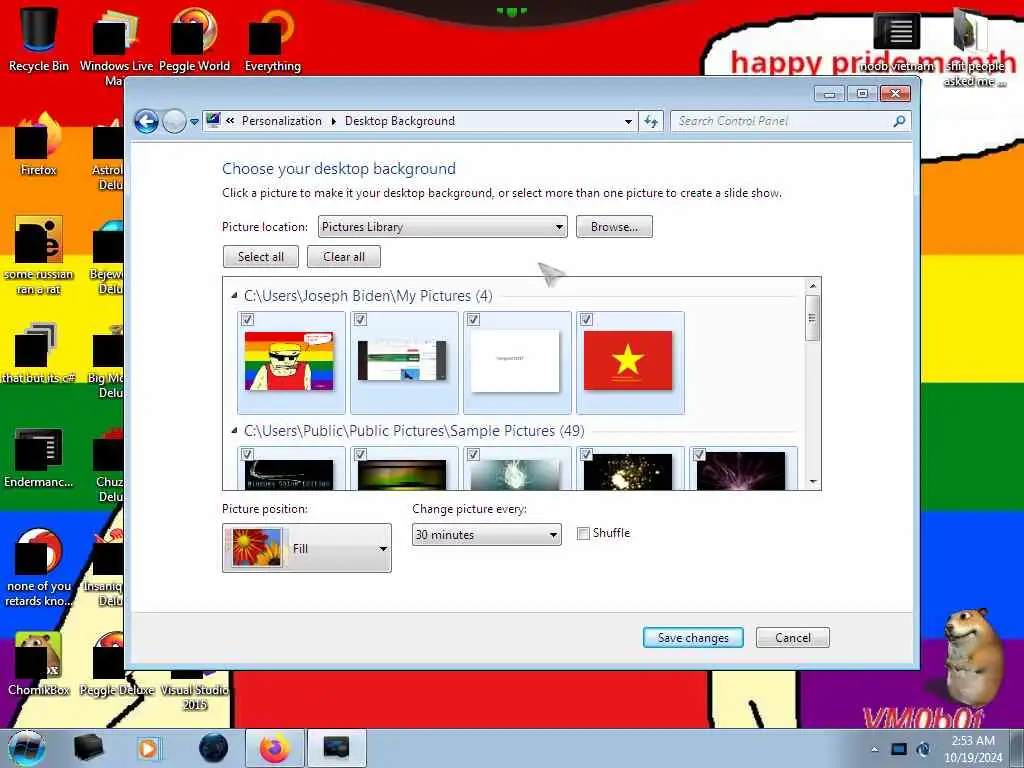Switch to Firefox in the taskbar
1024x768 pixels.
(x=274, y=748)
